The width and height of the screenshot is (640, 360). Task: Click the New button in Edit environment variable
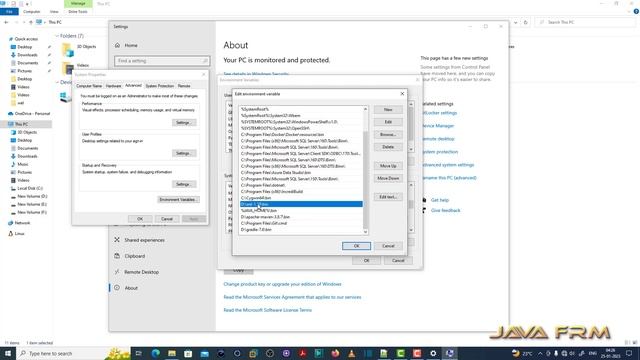tap(388, 110)
